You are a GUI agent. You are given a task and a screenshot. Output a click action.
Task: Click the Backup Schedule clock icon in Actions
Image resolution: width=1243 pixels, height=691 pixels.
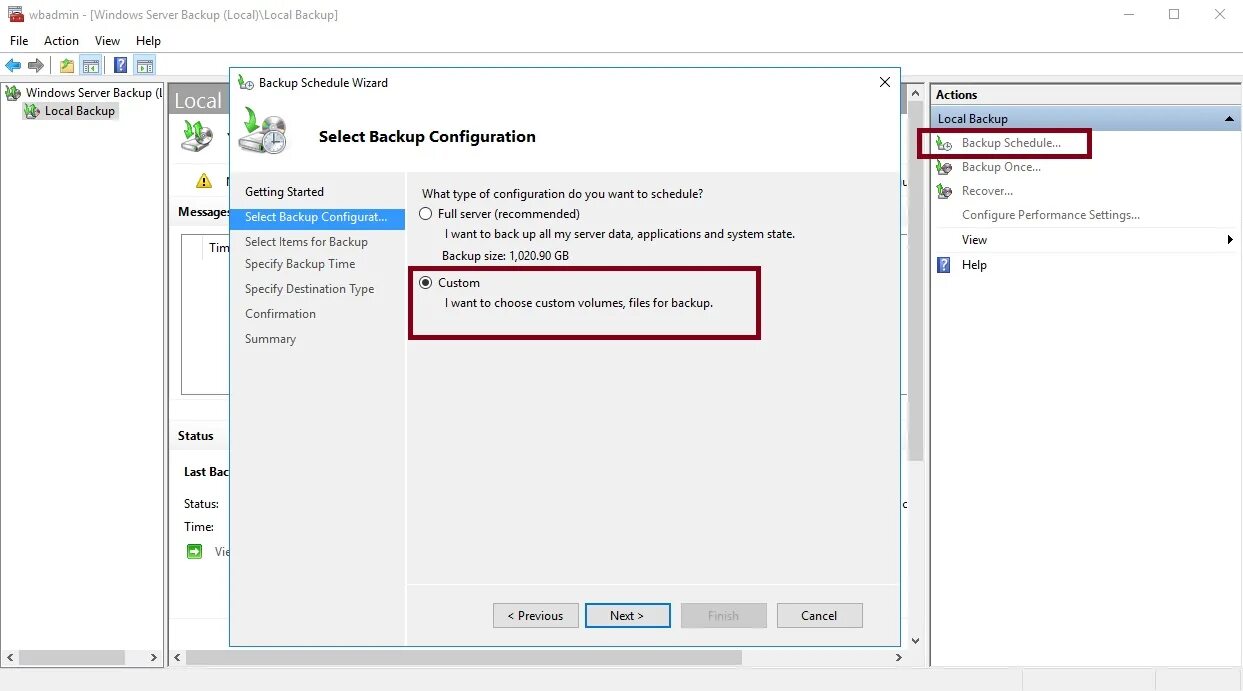944,144
